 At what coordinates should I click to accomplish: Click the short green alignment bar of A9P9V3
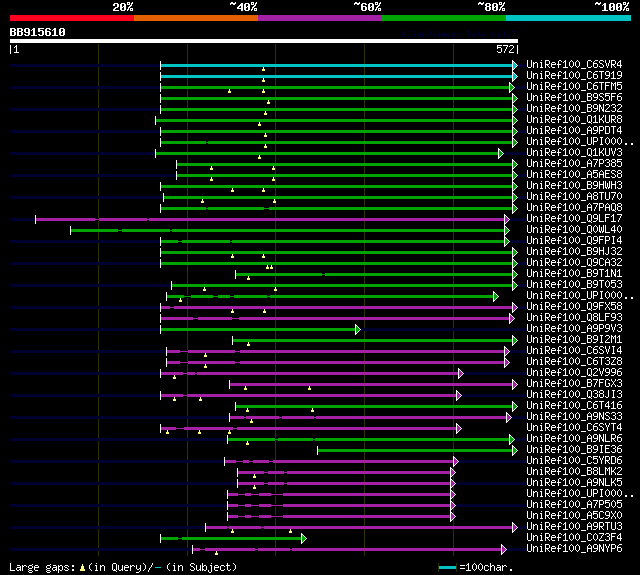pos(260,329)
